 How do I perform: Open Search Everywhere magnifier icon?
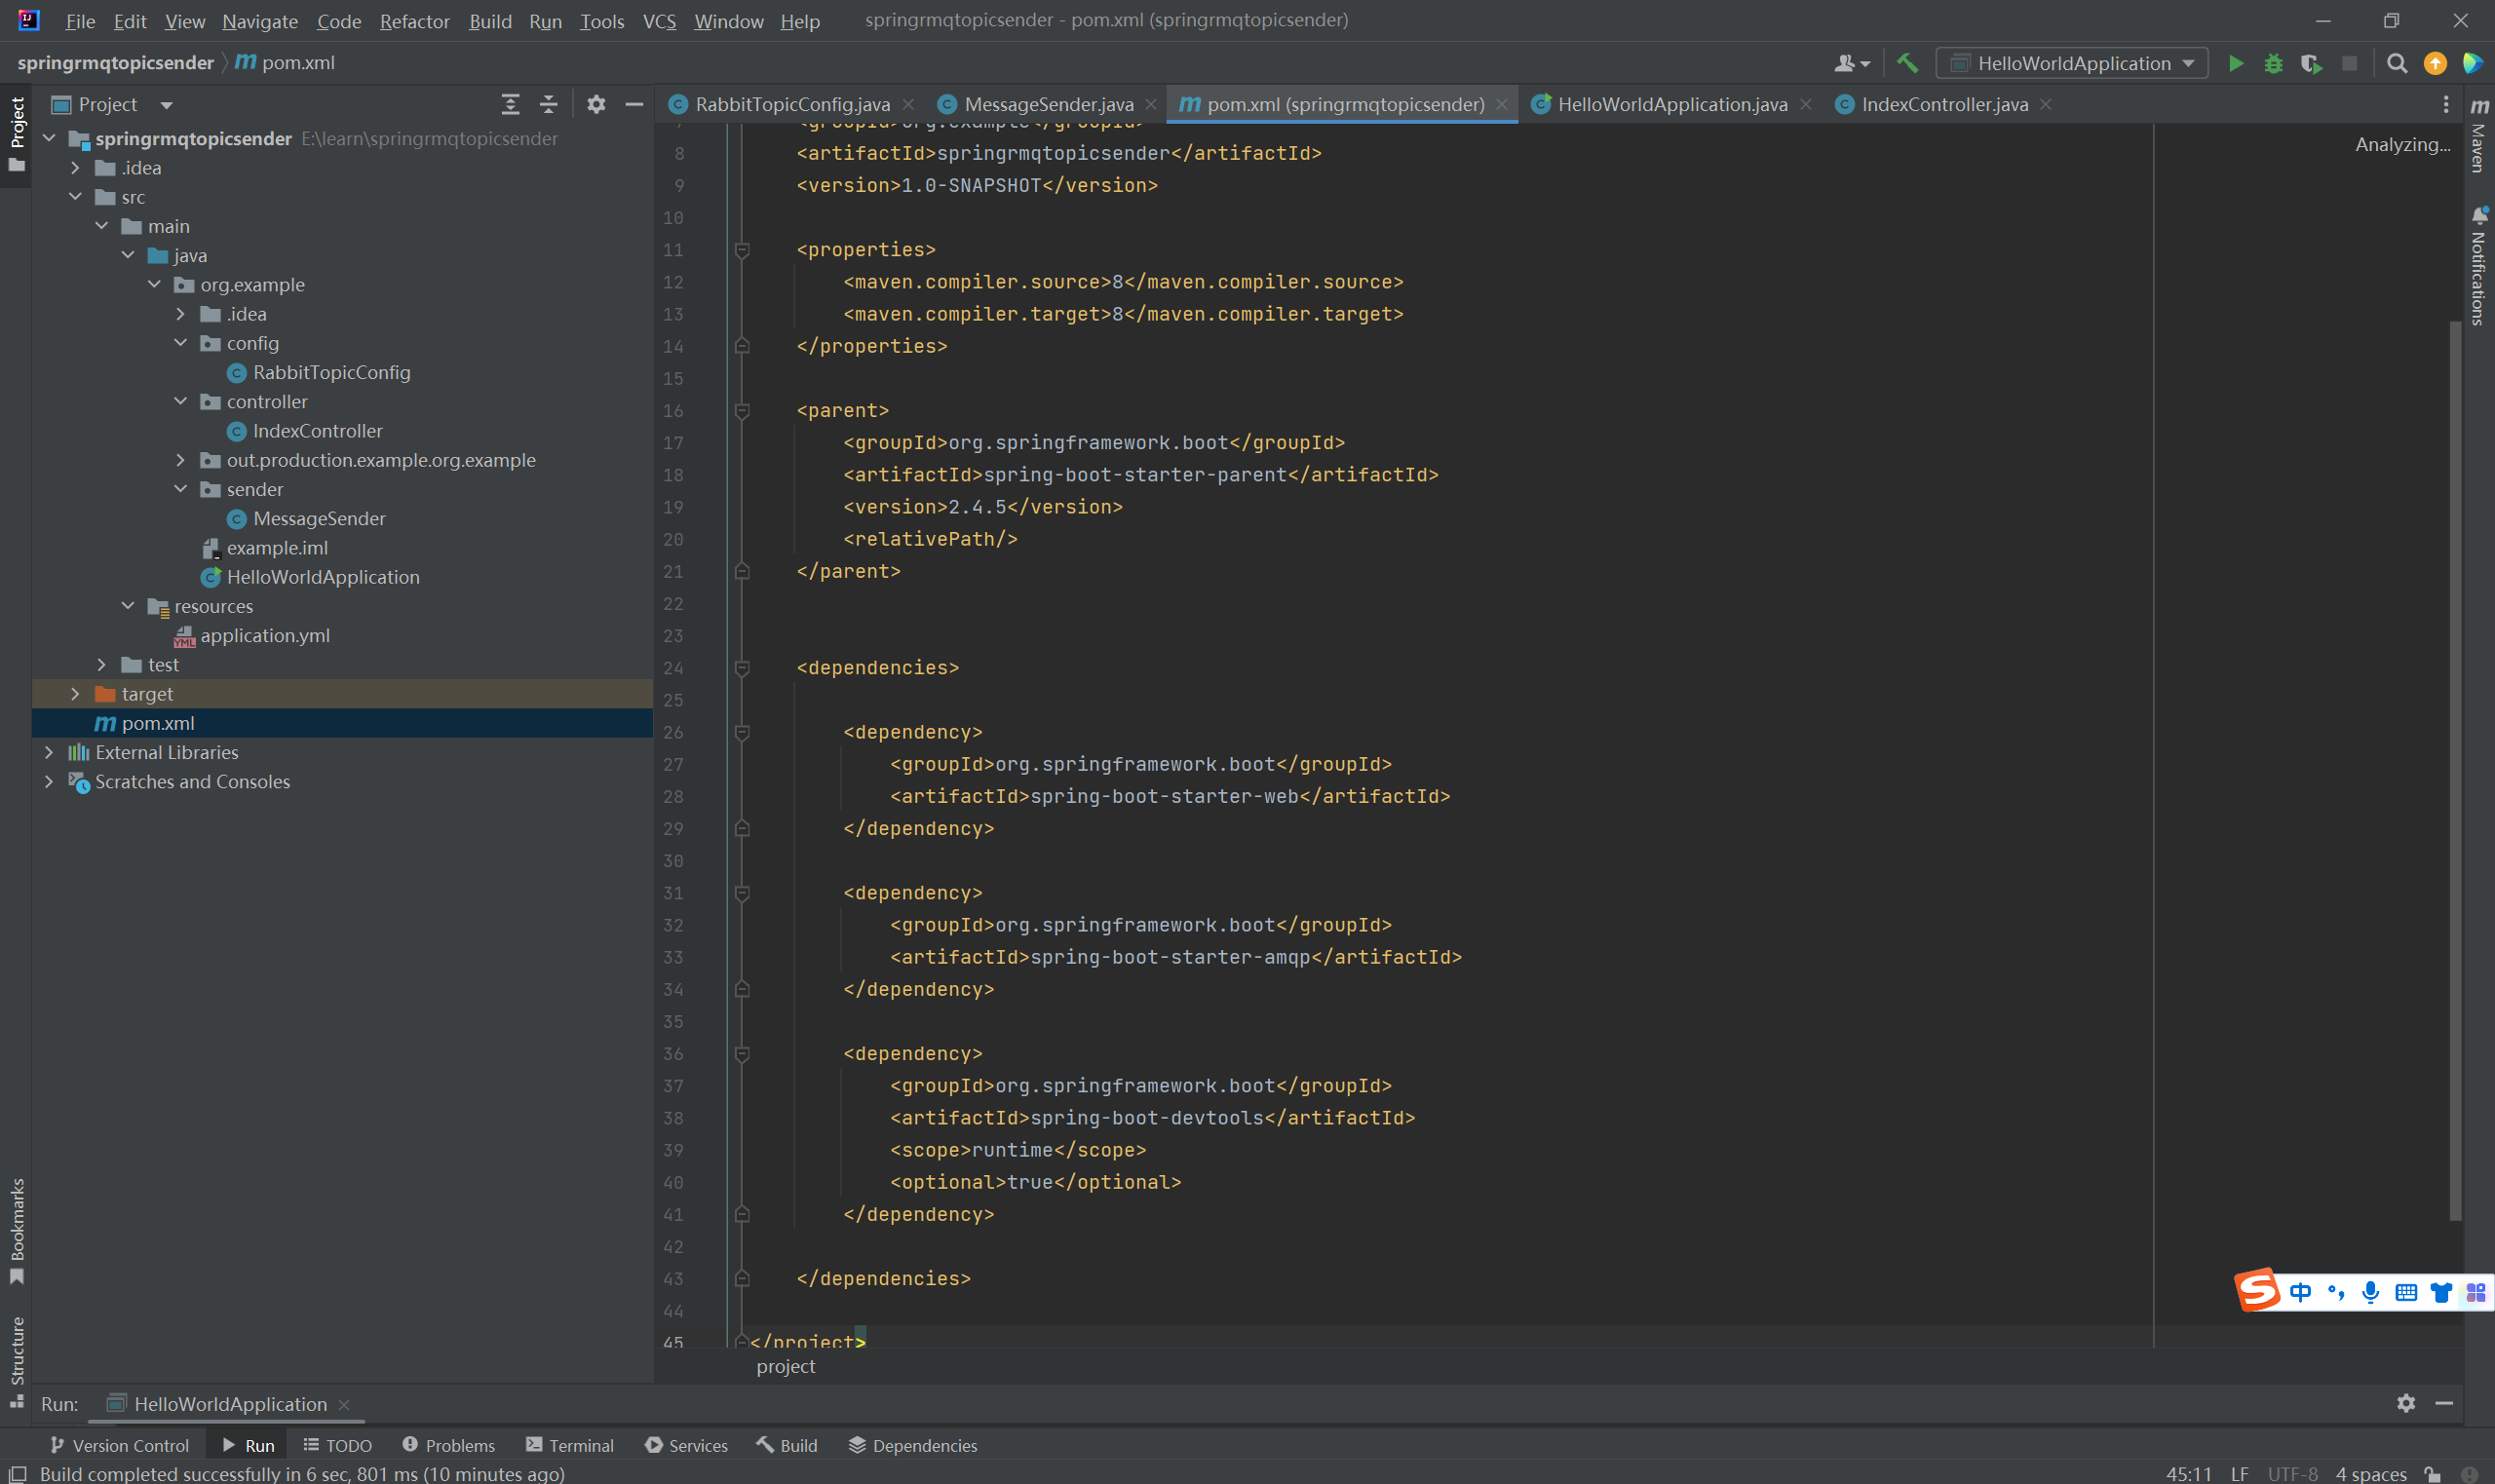click(2396, 63)
